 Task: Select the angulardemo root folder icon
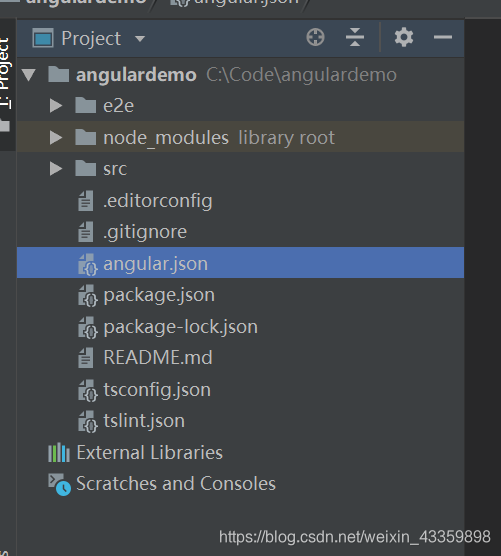coord(59,74)
